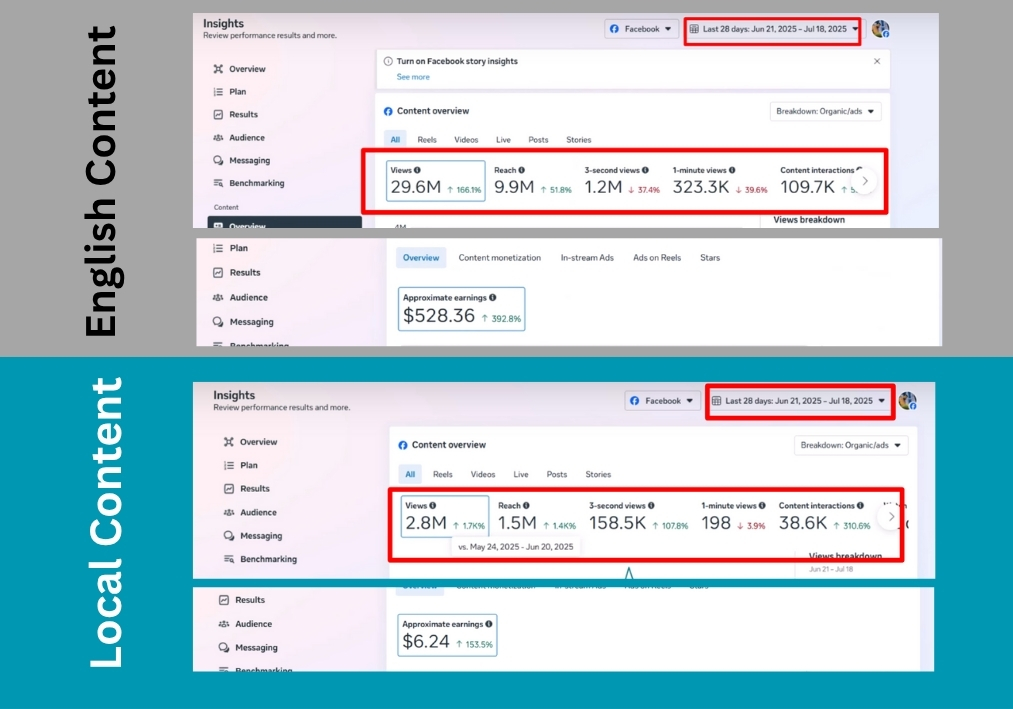
Task: Click the Messaging bubble icon in English Content insights sidebar
Action: coord(218,160)
